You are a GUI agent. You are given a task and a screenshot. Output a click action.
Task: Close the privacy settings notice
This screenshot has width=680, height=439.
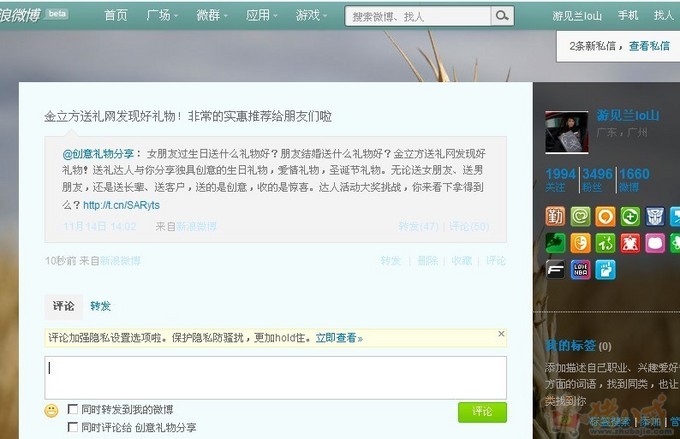[501, 334]
